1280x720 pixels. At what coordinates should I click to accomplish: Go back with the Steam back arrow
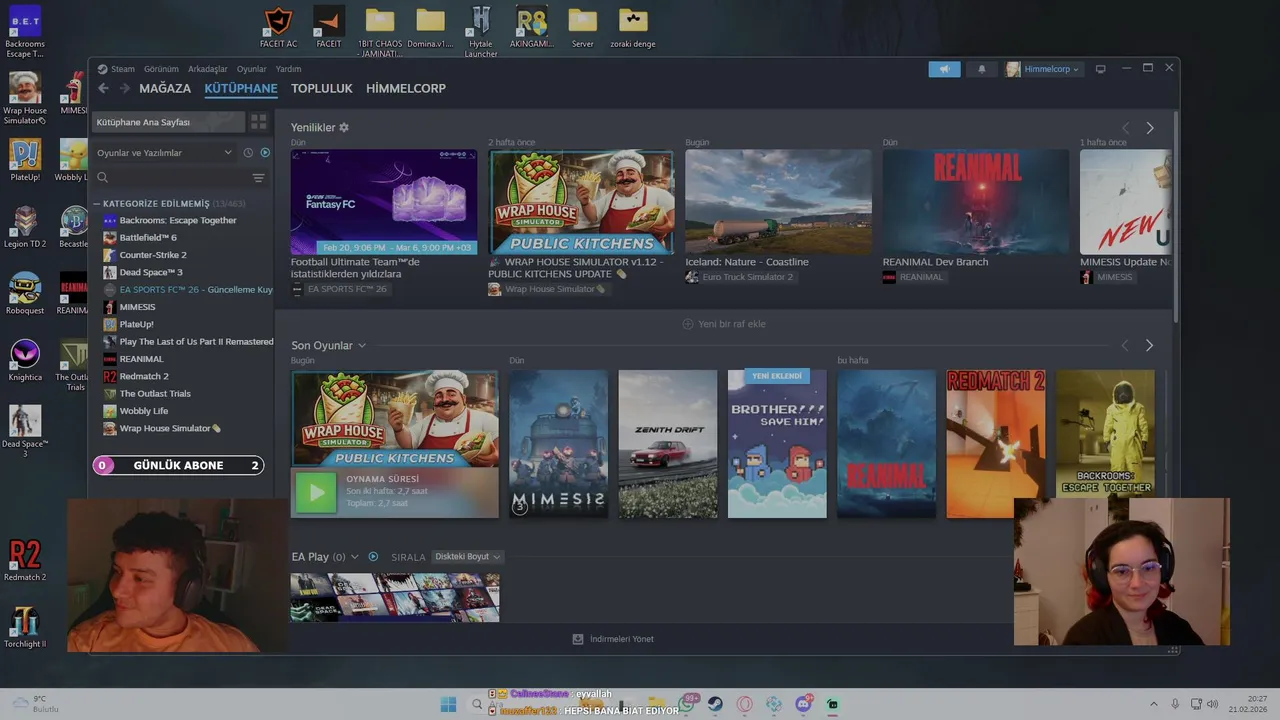[103, 88]
